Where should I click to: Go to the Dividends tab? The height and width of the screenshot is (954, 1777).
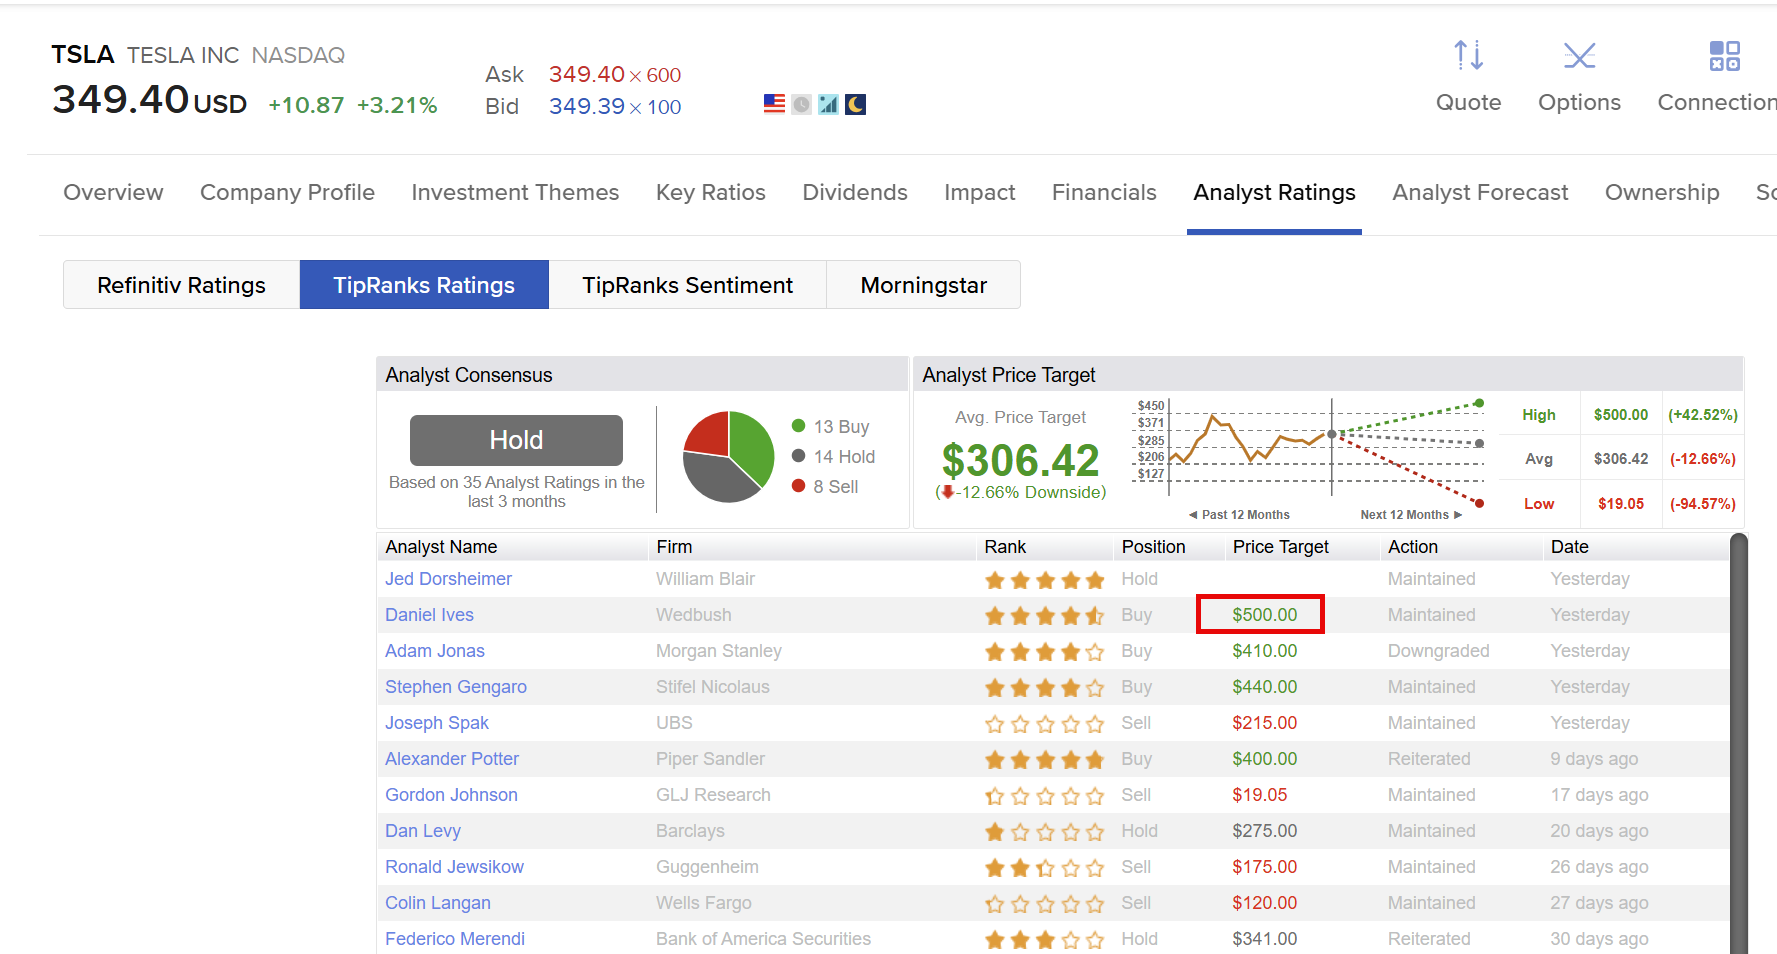tap(855, 192)
